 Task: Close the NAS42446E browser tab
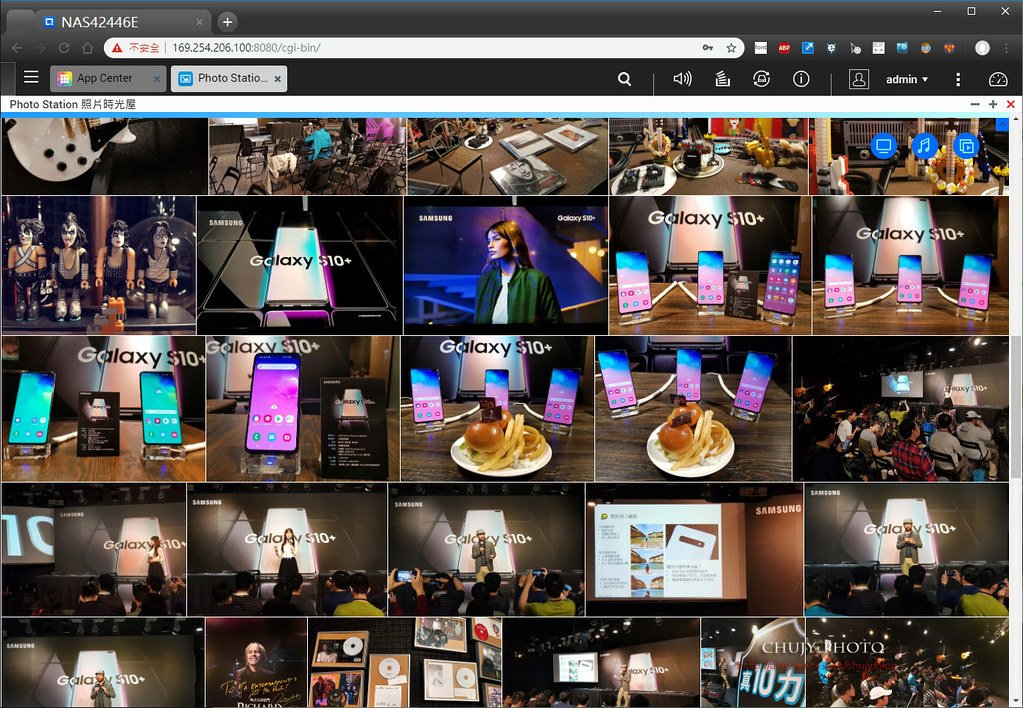200,22
